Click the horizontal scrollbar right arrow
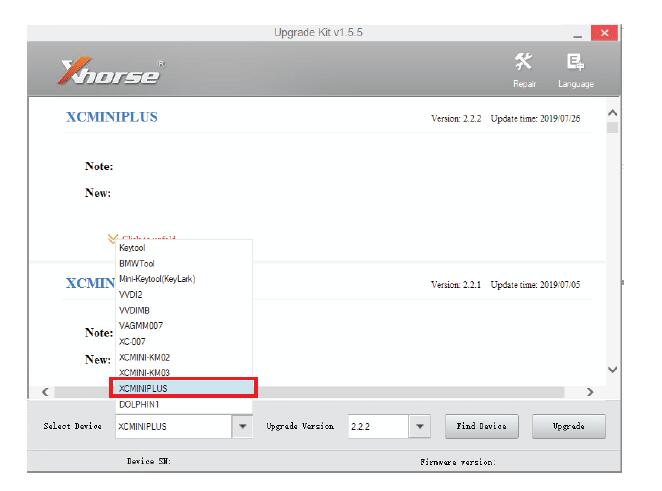Viewport: 662px width, 491px height. (x=590, y=392)
